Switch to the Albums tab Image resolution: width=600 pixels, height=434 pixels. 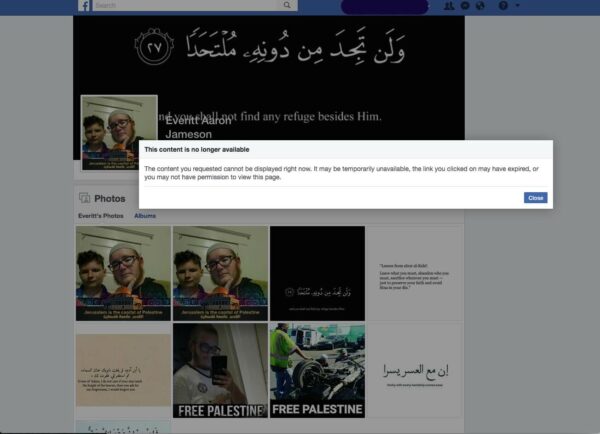coord(145,216)
